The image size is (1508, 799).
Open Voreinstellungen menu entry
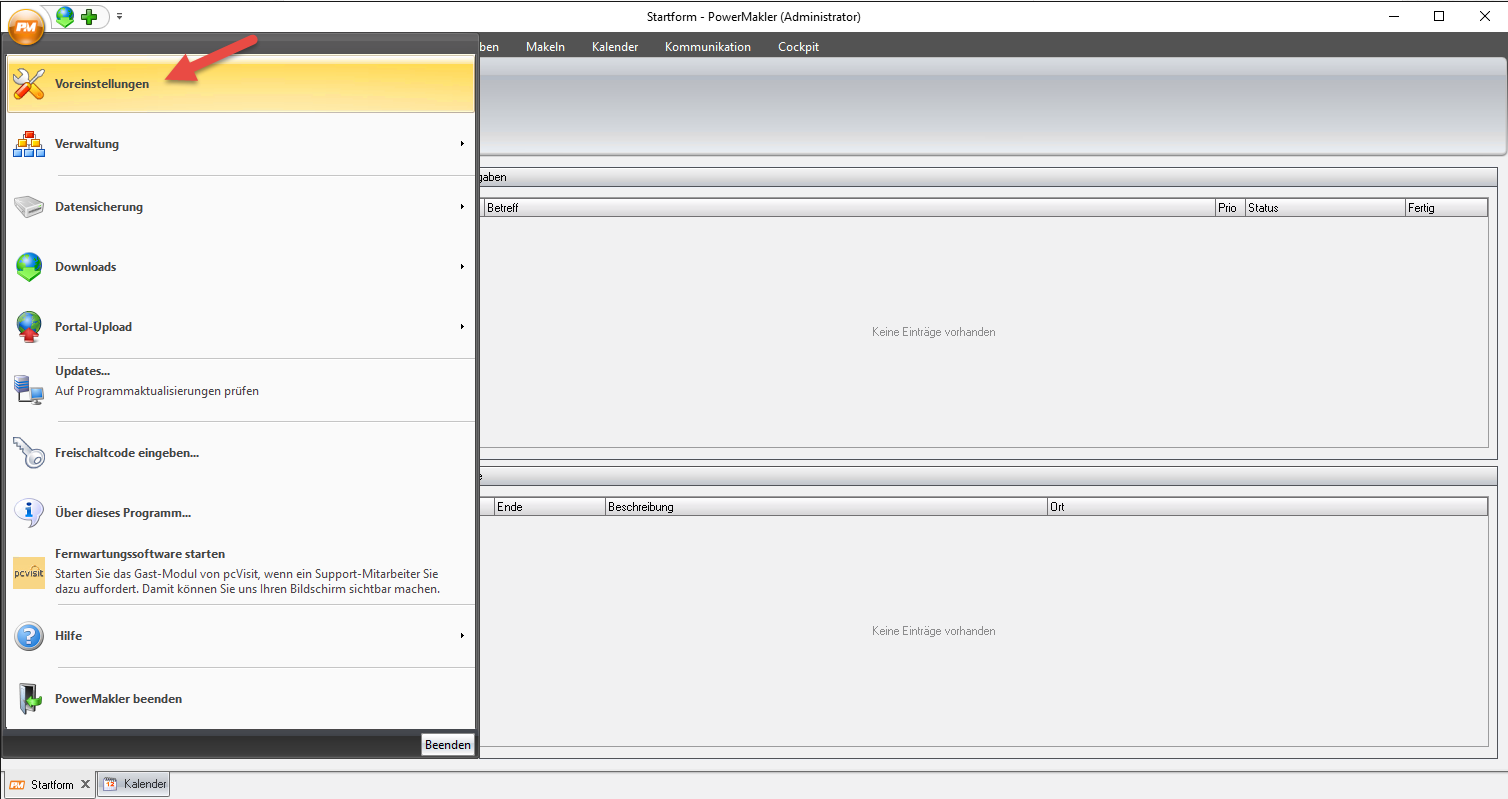point(240,84)
